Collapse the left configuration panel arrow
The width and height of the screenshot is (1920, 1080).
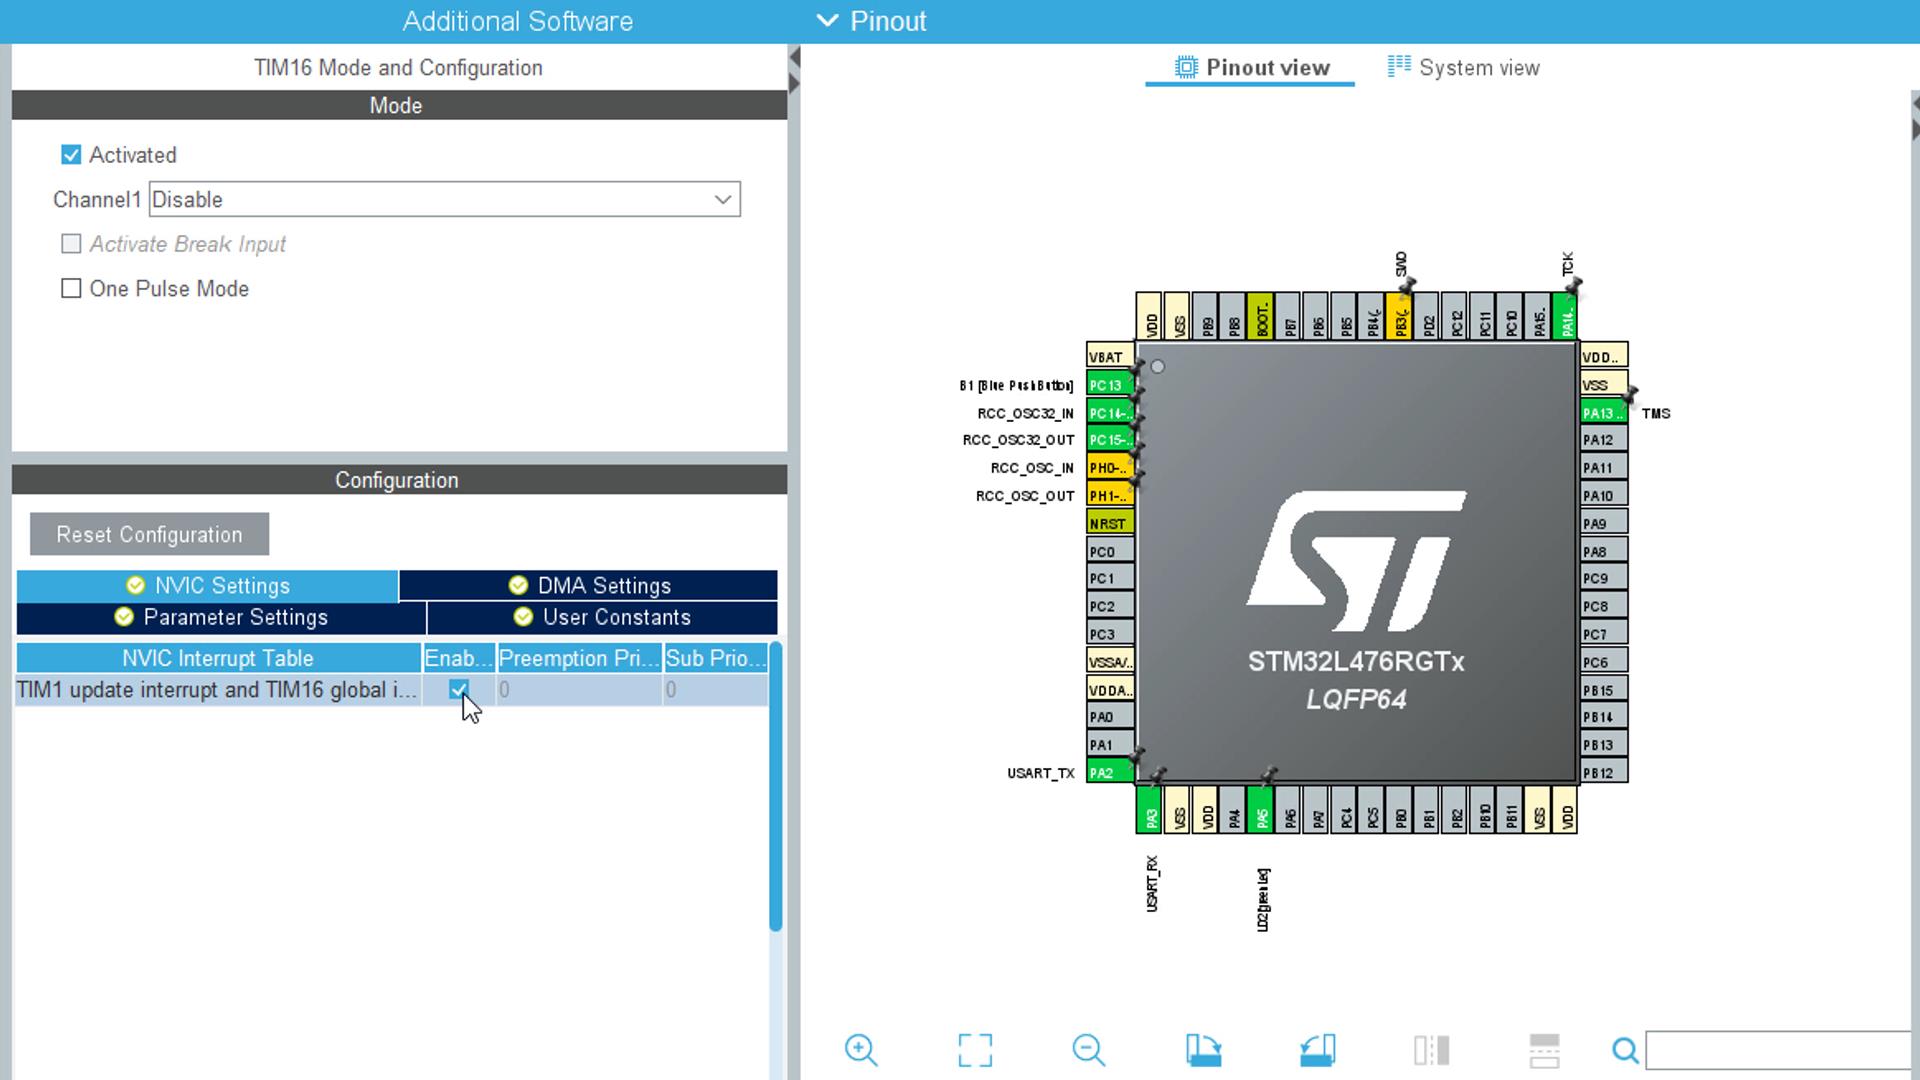[x=793, y=55]
